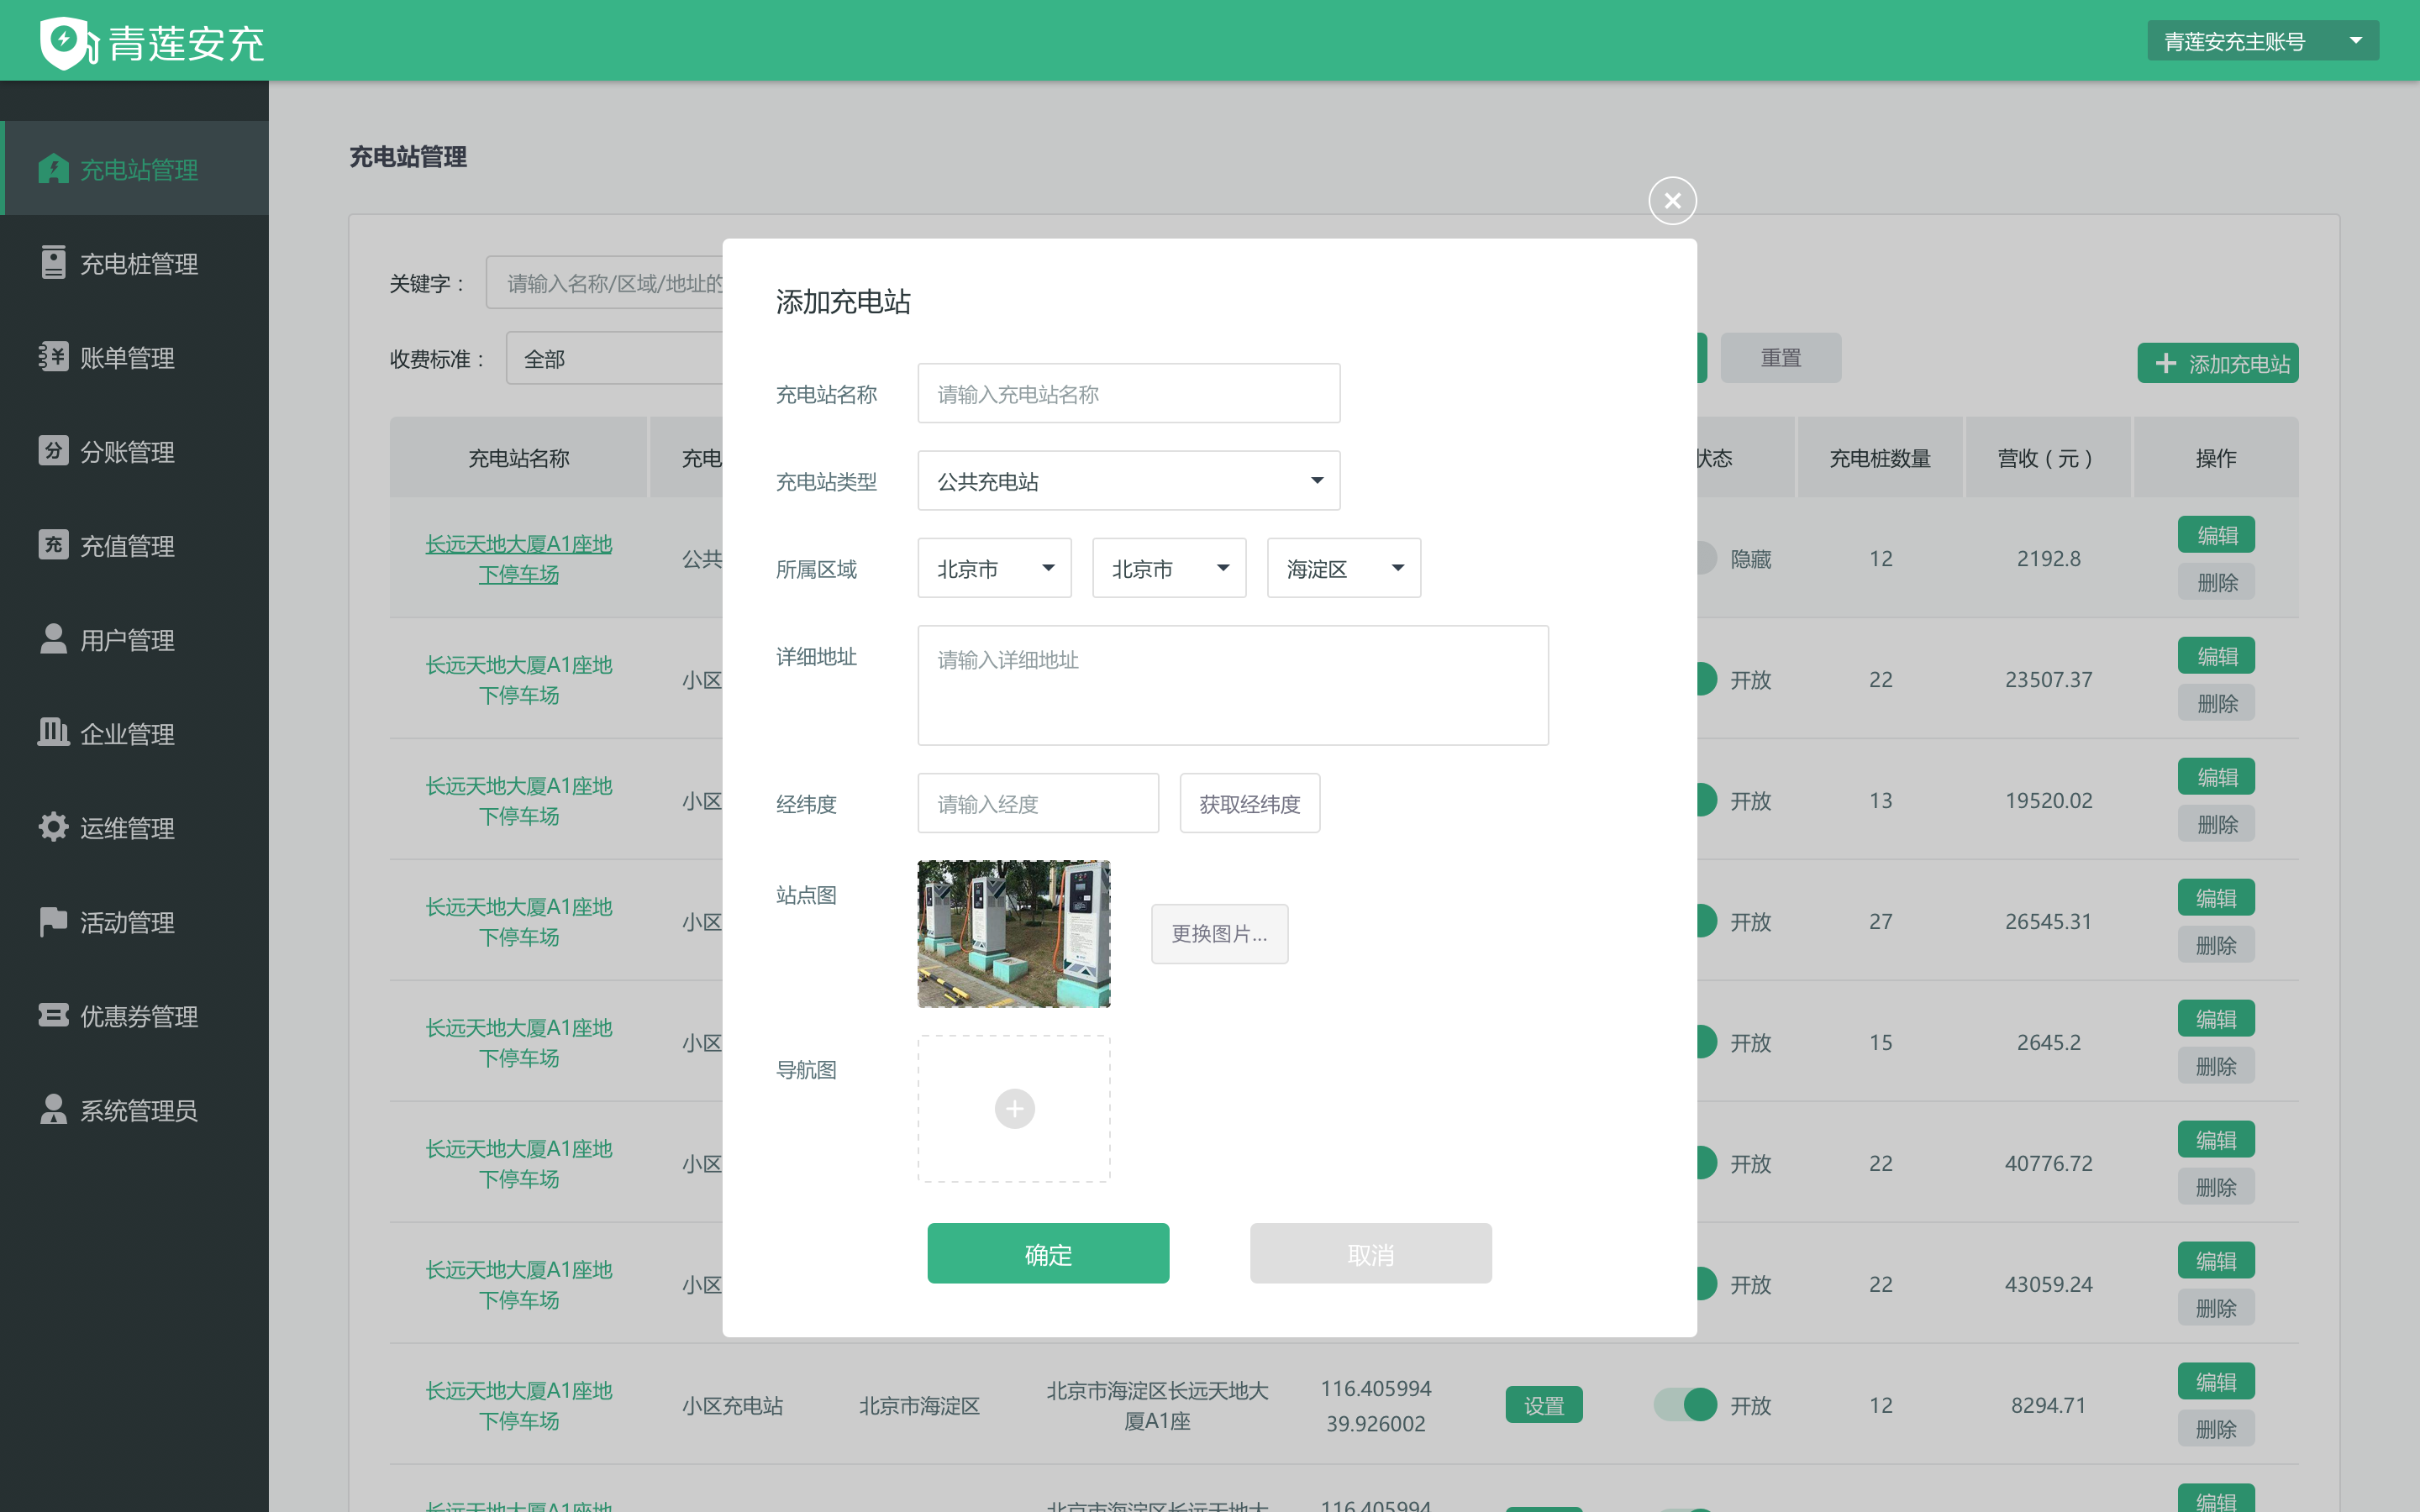Viewport: 2420px width, 1512px height.
Task: Focus the 请输入经度 input field
Action: click(x=1038, y=803)
